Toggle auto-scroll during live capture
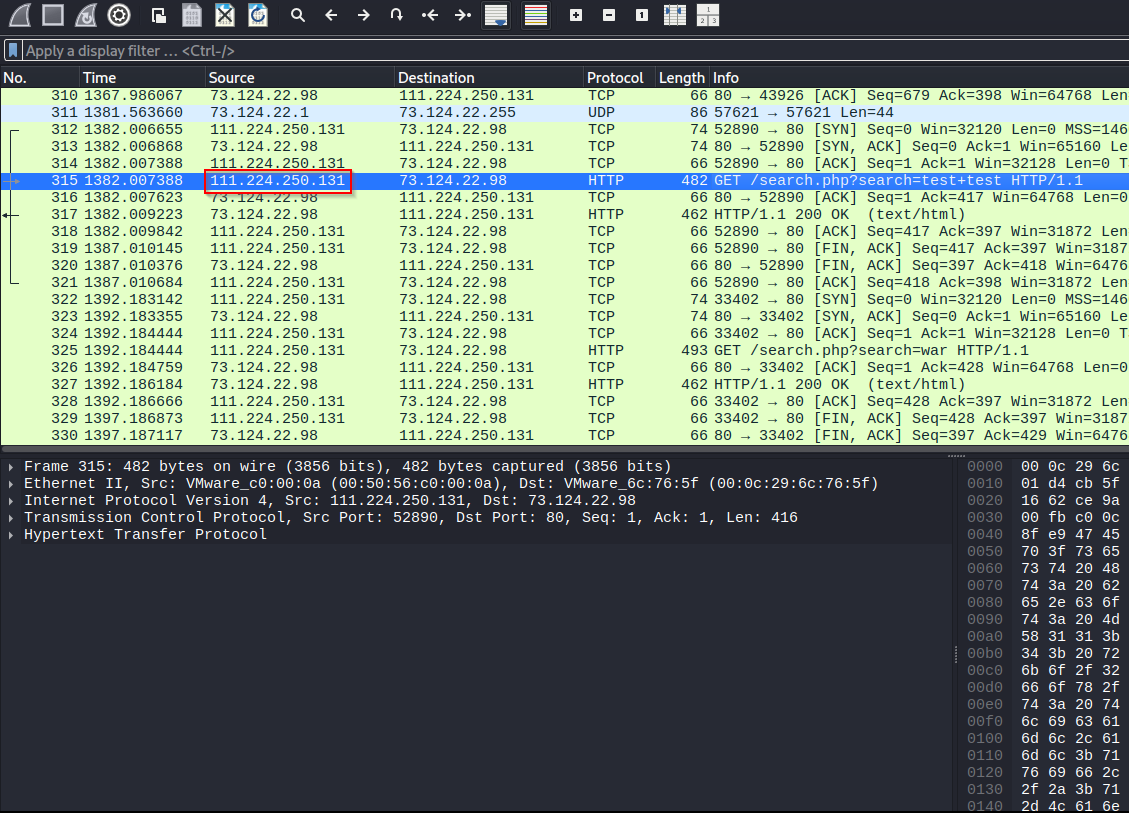1129x813 pixels. tap(495, 15)
